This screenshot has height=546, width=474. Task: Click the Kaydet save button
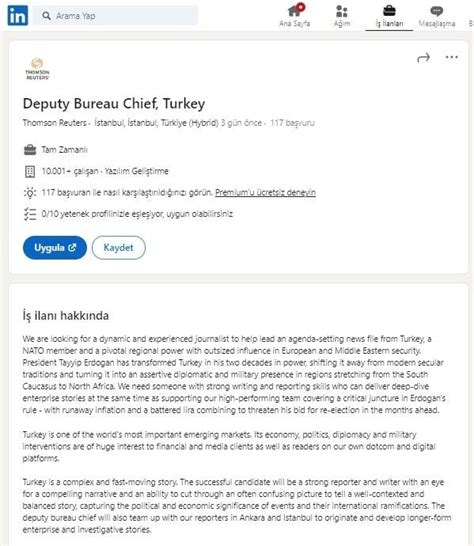click(118, 248)
